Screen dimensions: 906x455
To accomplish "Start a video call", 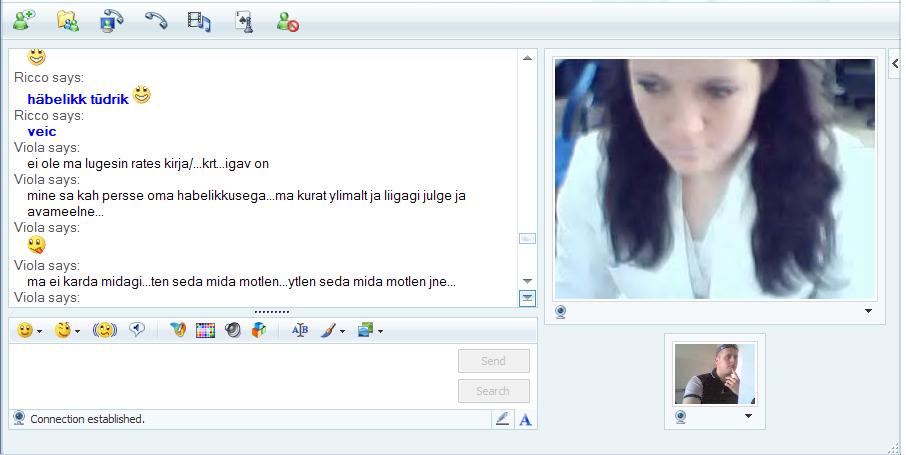I will pyautogui.click(x=111, y=21).
